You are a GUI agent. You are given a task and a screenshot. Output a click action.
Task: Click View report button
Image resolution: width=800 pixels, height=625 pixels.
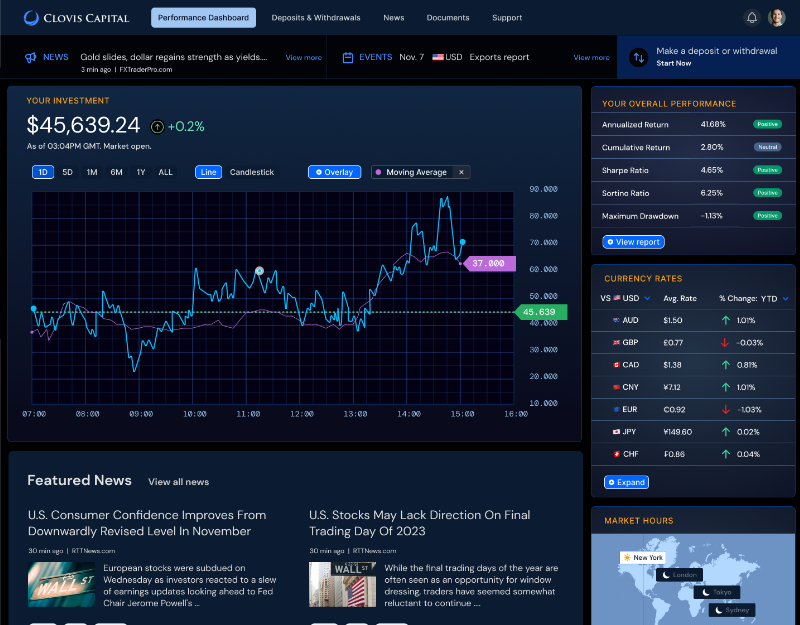[x=633, y=242]
